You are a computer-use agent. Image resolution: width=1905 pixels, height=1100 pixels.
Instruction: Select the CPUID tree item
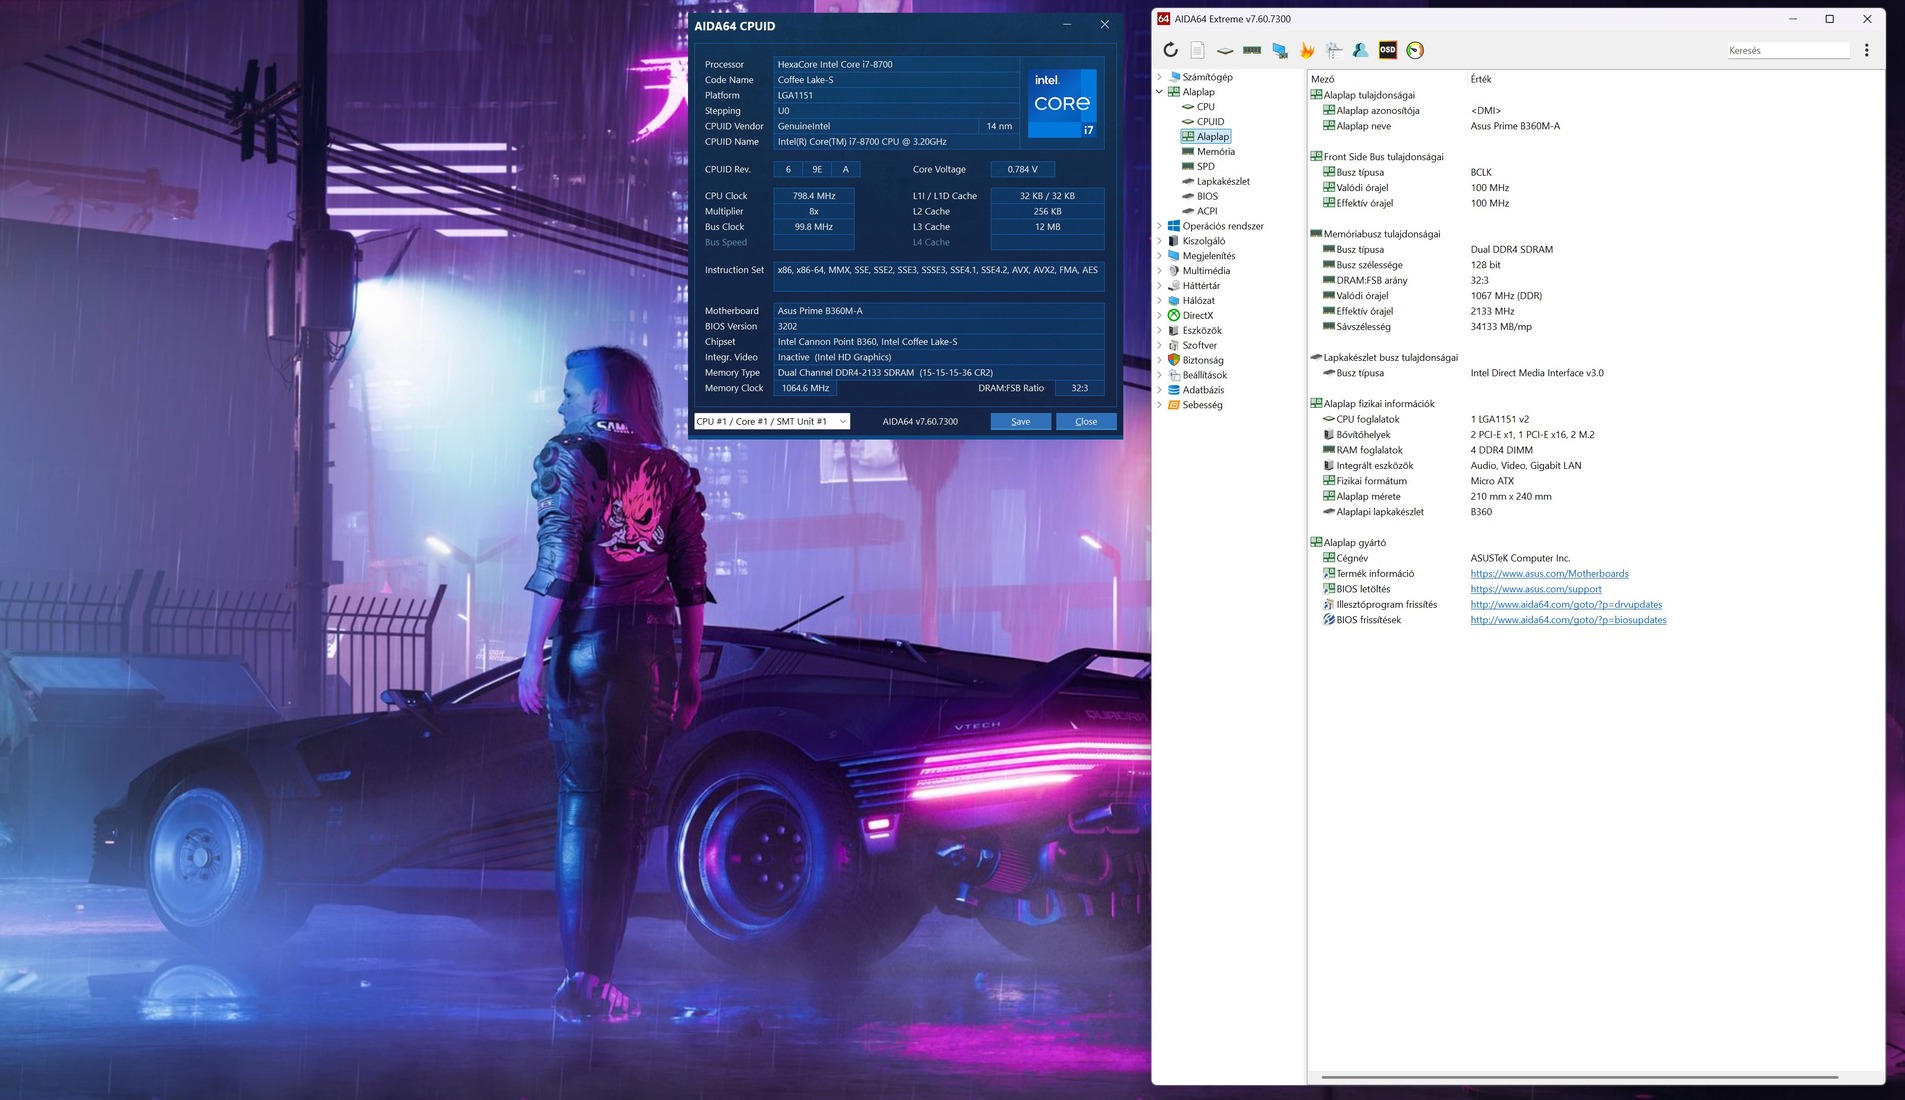[1210, 122]
